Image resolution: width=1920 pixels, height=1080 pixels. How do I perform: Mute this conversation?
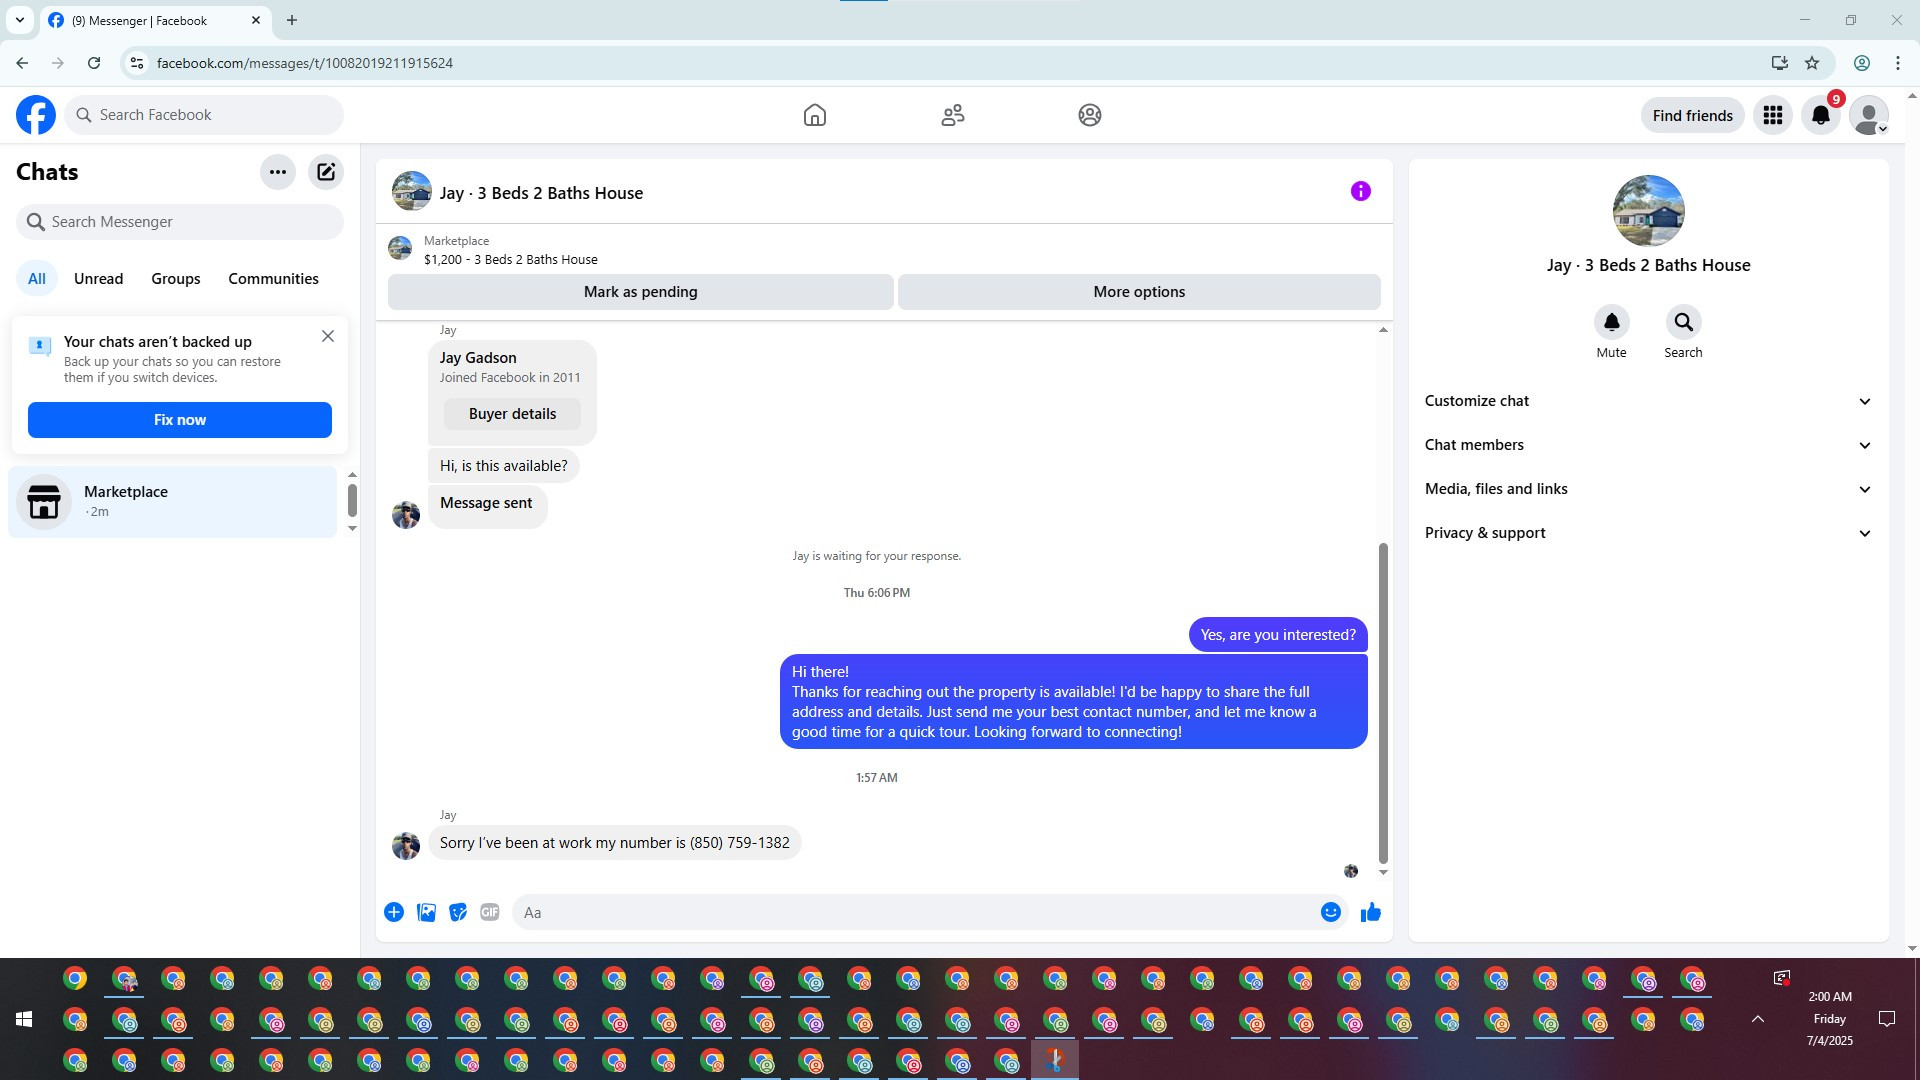(x=1611, y=322)
